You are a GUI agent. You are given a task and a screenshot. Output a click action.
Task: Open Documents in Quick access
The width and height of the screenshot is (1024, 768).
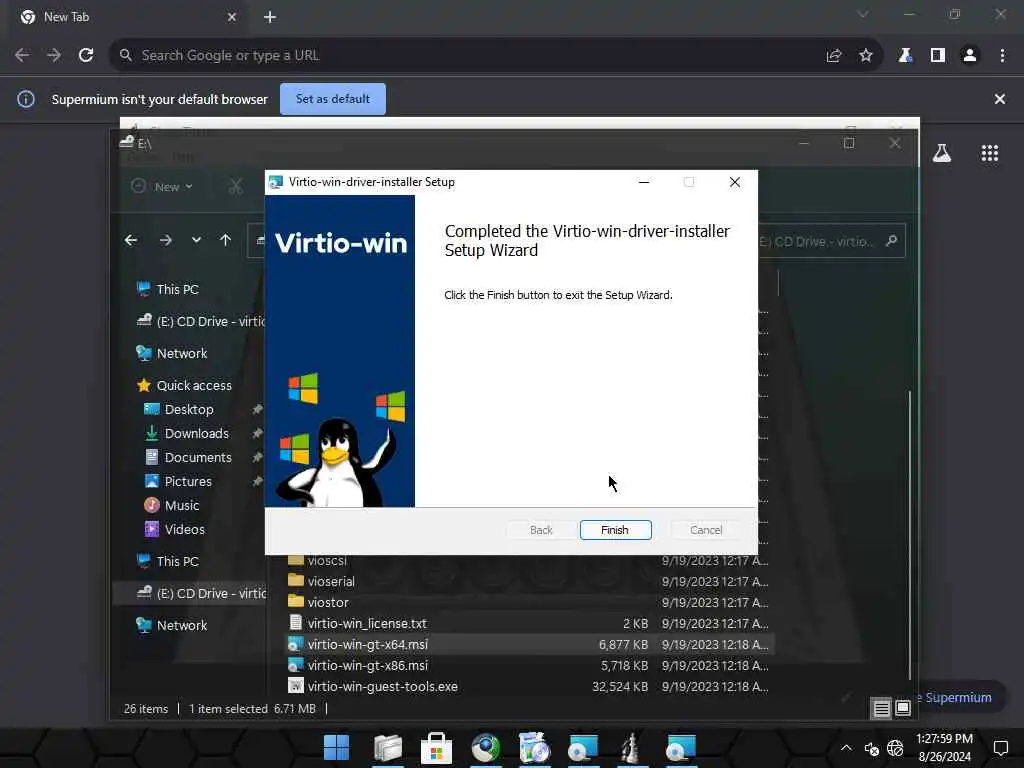point(188,457)
